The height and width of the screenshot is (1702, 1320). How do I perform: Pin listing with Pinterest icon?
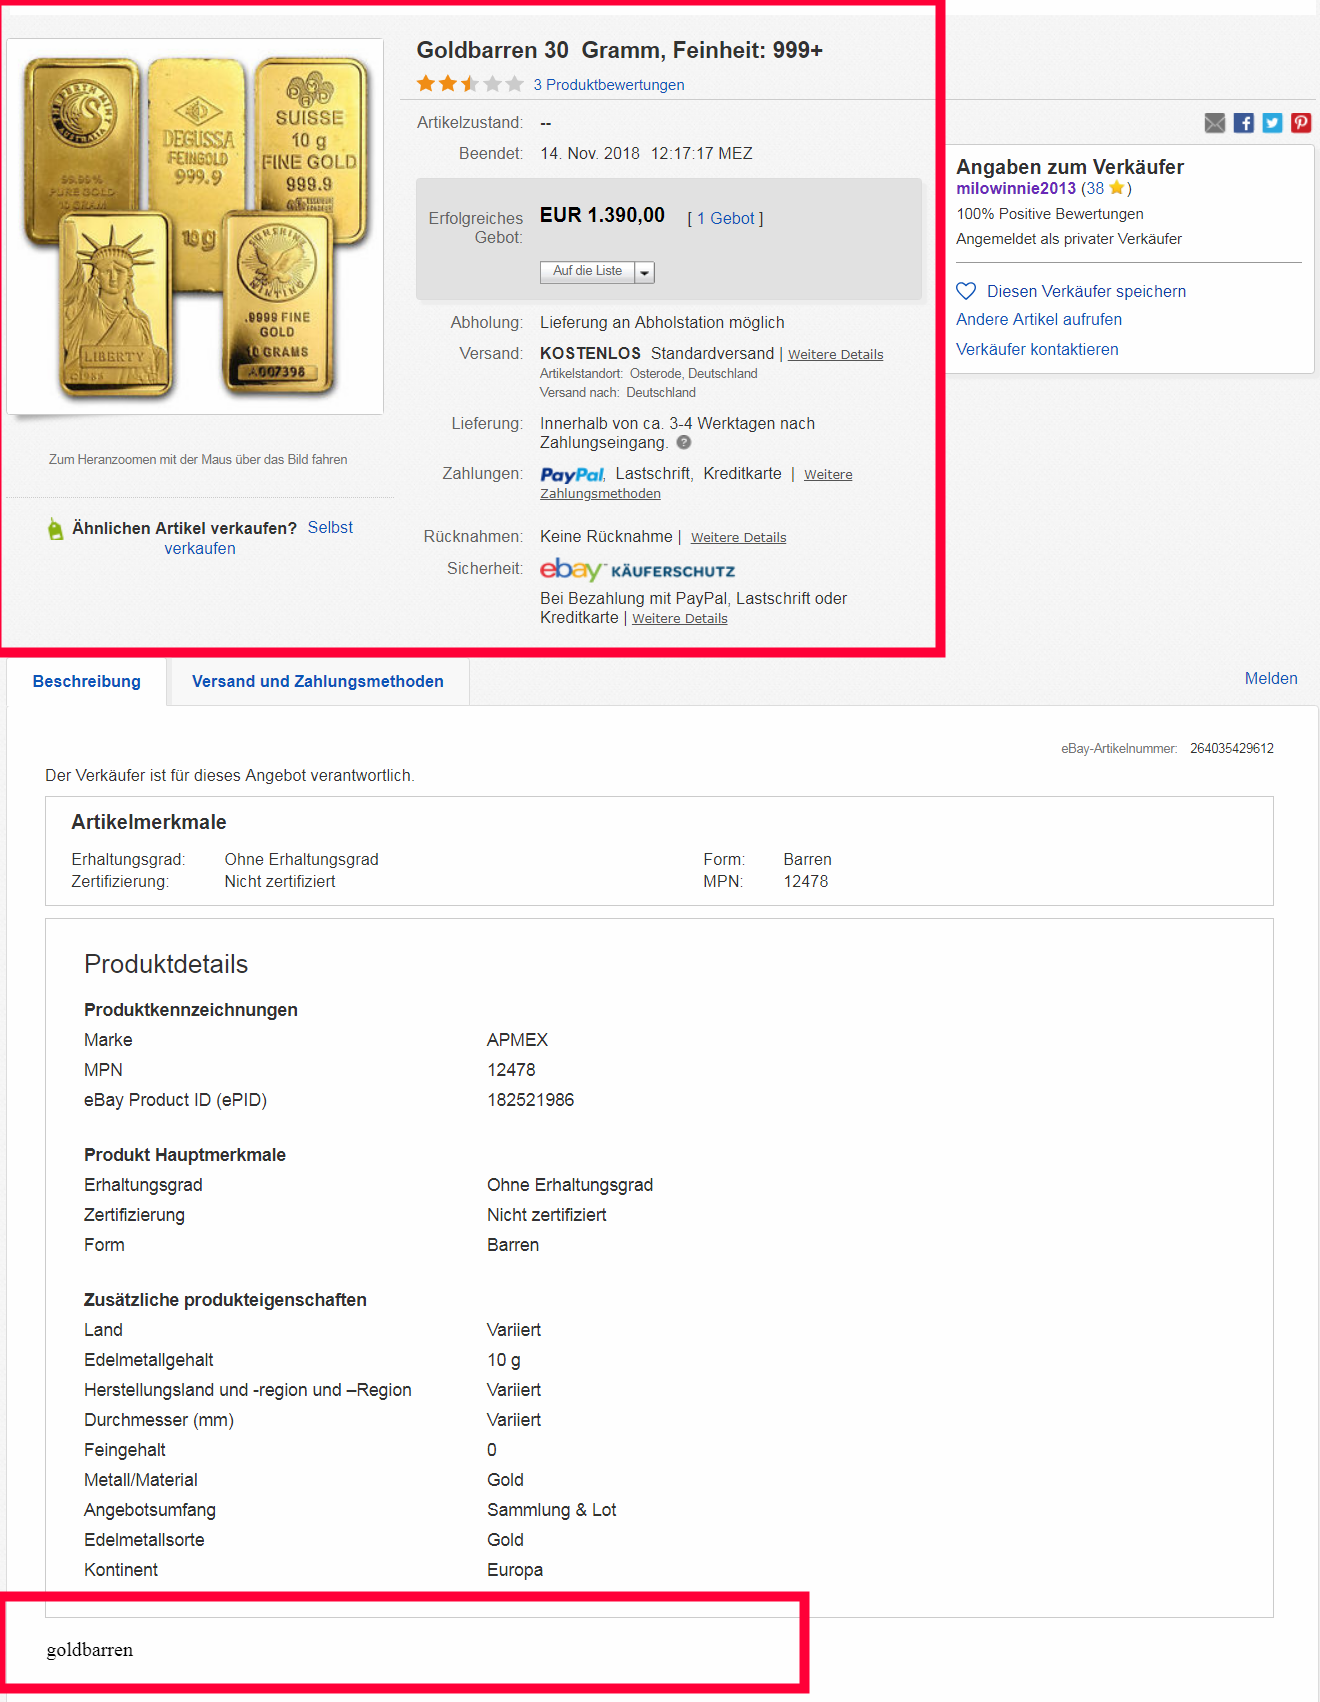click(1300, 123)
